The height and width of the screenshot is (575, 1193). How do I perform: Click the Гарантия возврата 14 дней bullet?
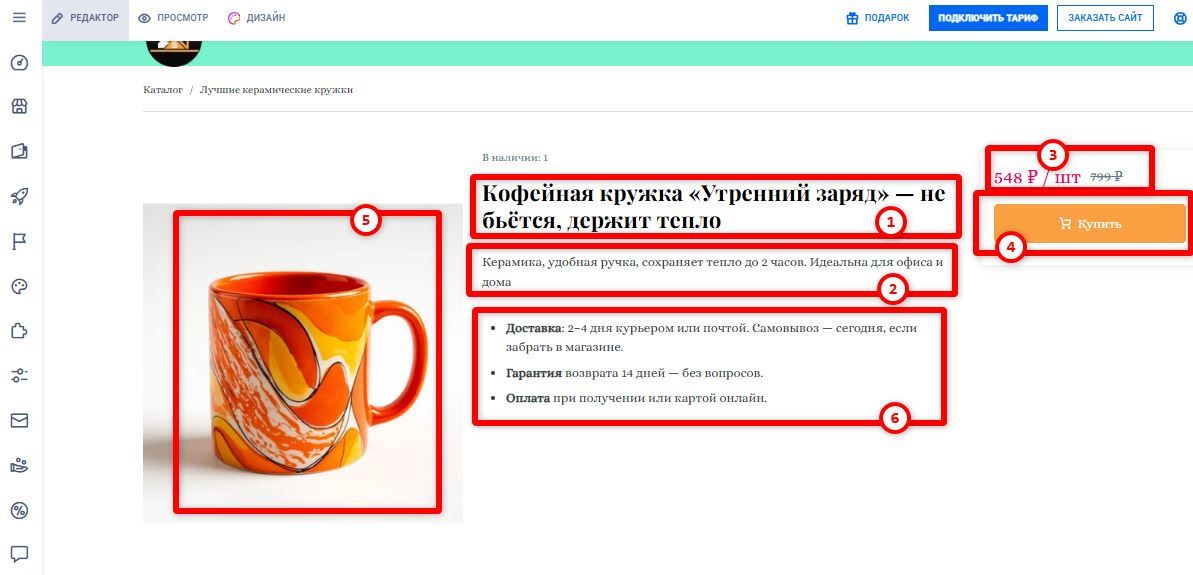click(x=634, y=373)
